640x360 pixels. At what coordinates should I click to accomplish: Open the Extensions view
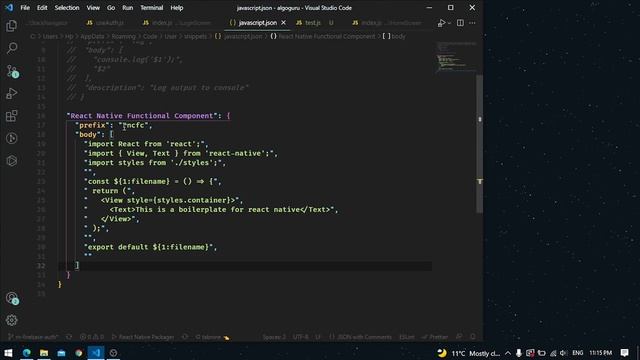coord(11,116)
